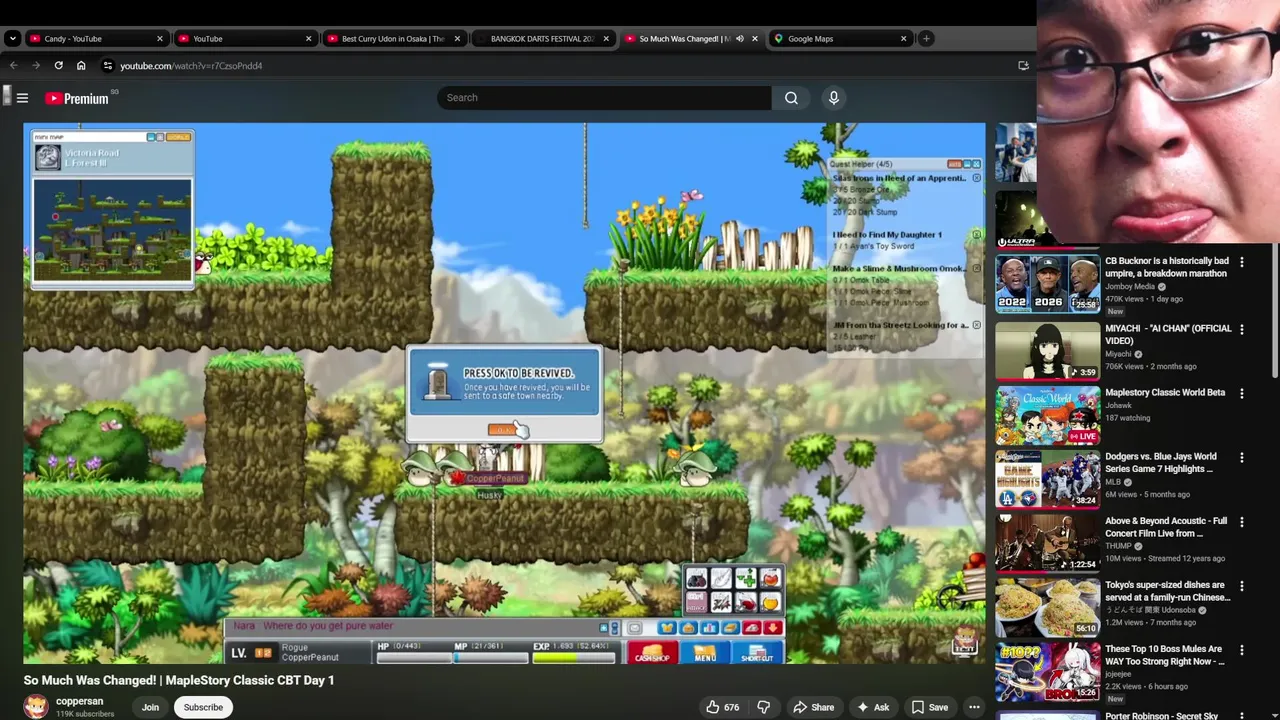Open a new tab with the plus icon
This screenshot has width=1280, height=720.
pyautogui.click(x=926, y=39)
